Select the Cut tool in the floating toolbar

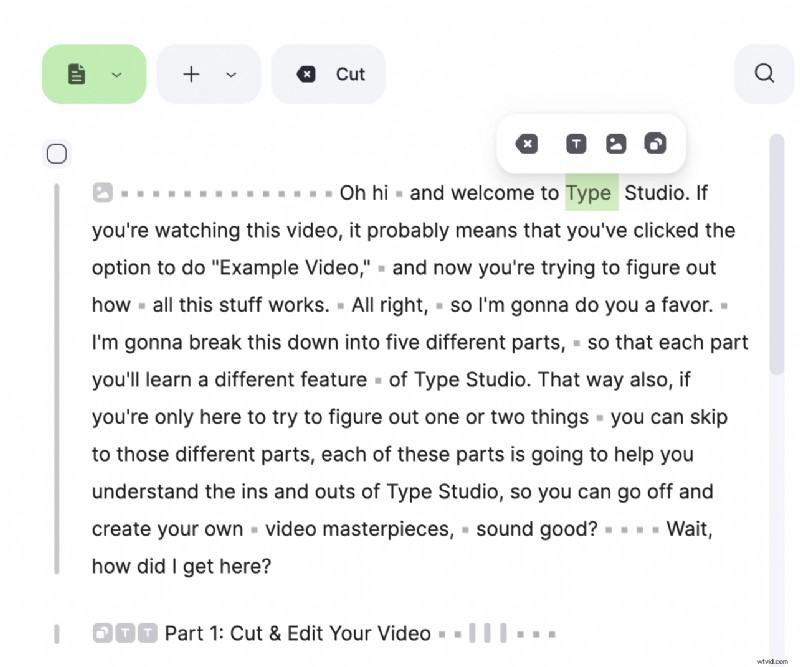point(527,144)
